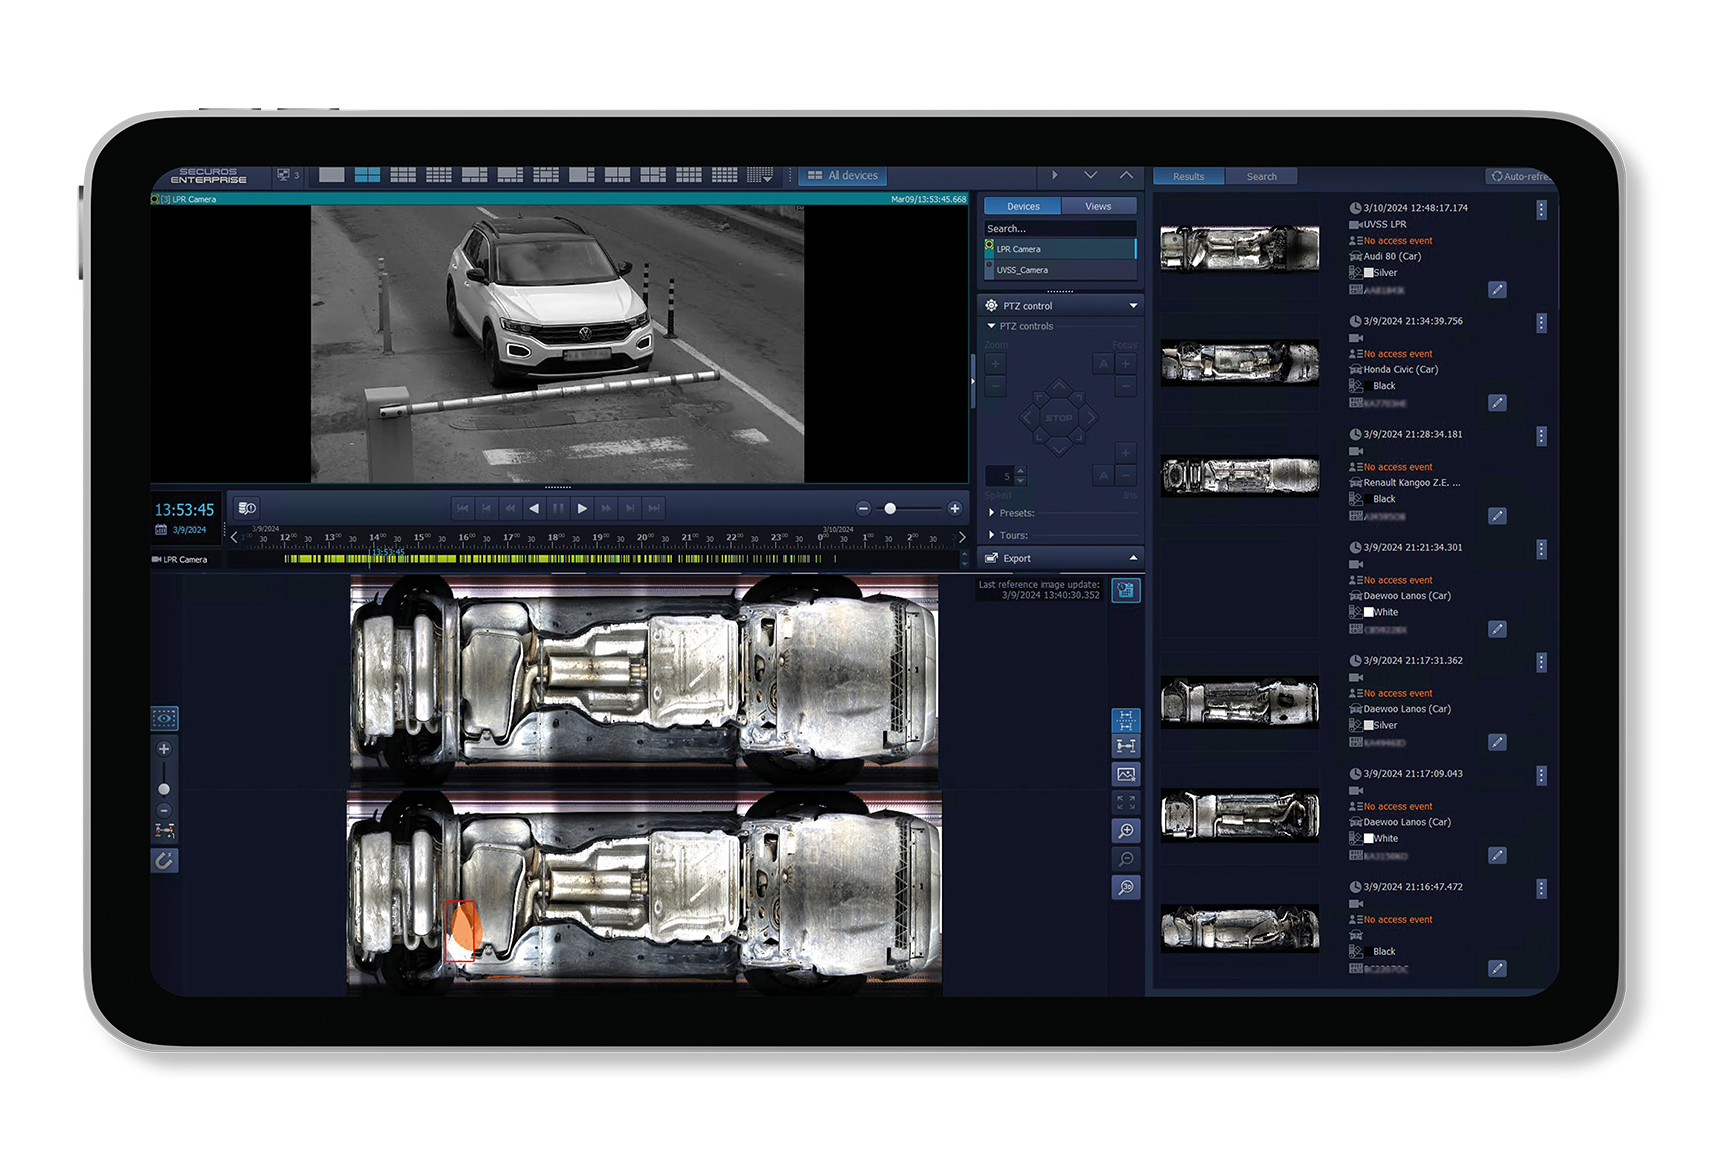
Task: Click the play forward button
Action: [582, 508]
